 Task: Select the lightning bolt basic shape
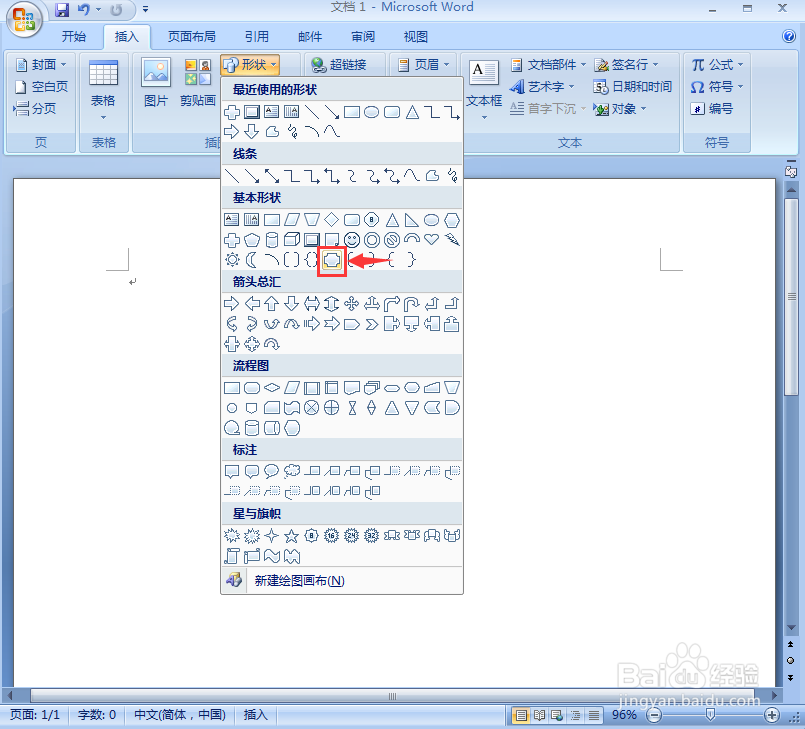(452, 239)
